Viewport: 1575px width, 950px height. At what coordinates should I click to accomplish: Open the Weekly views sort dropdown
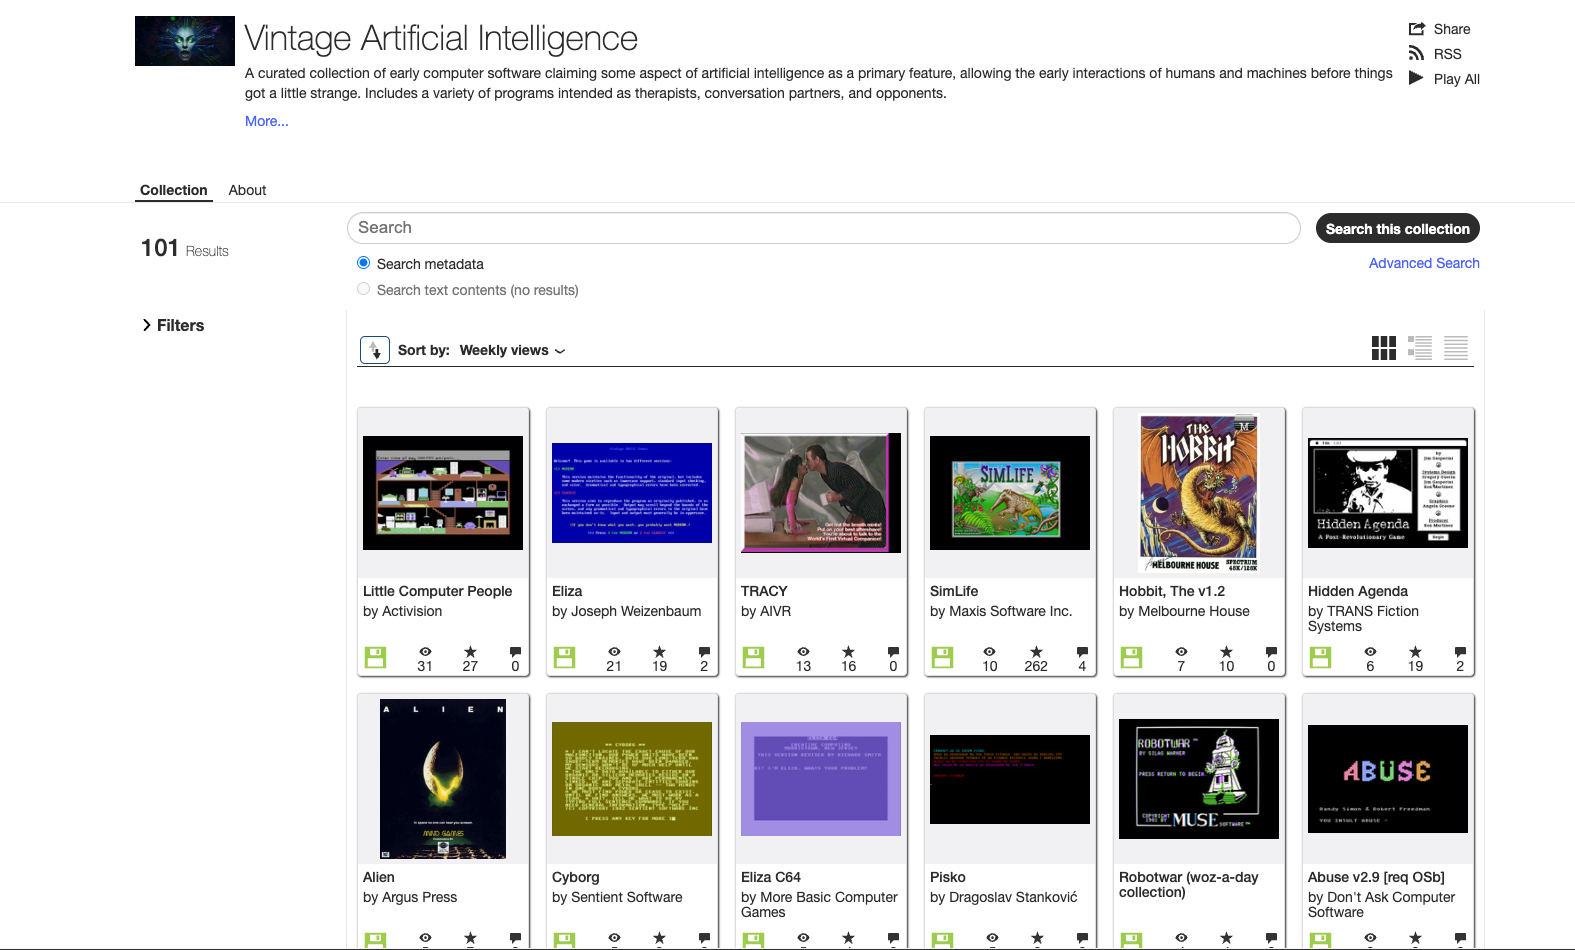[512, 350]
